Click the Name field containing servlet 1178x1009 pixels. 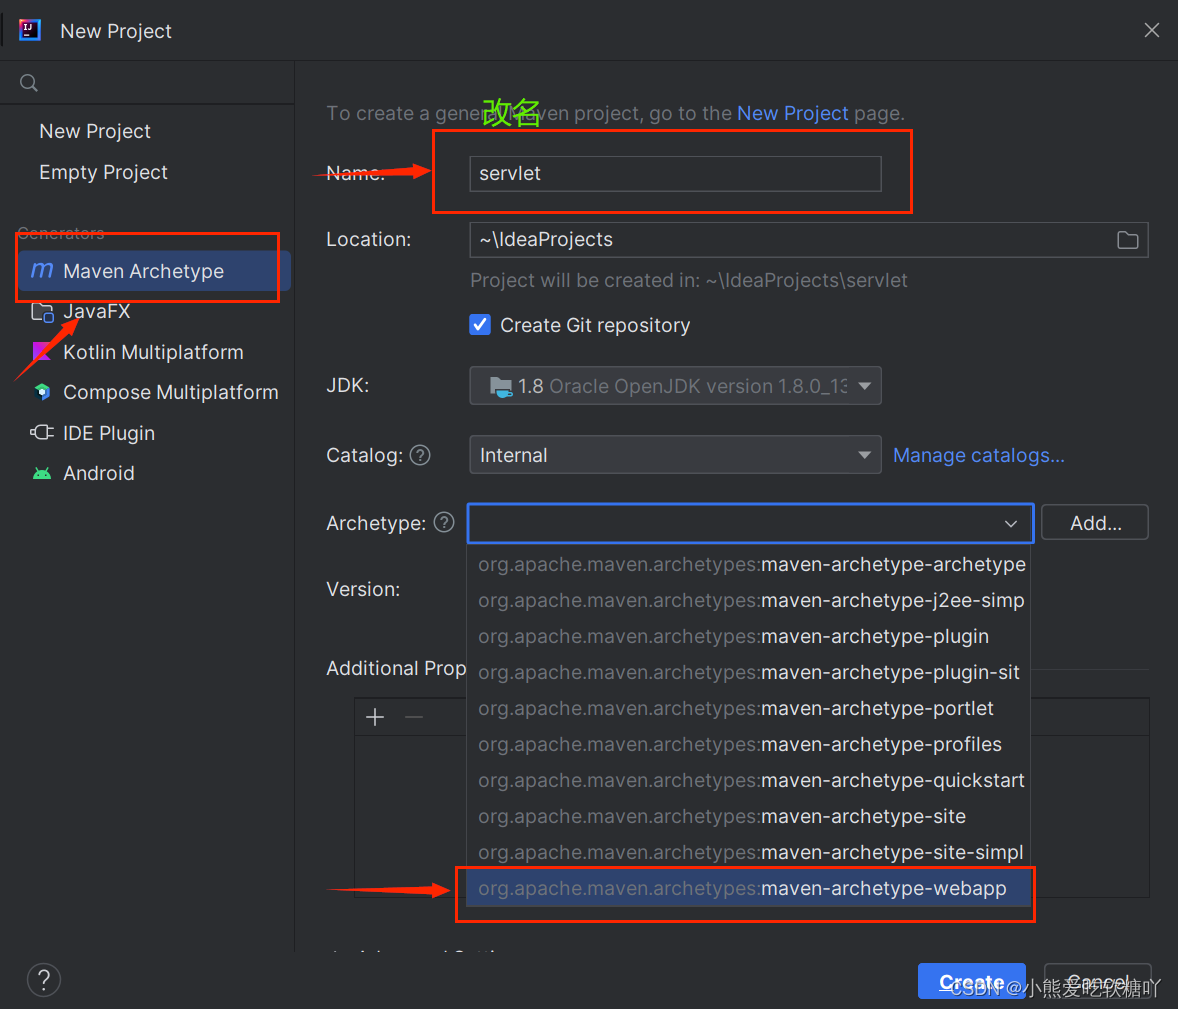click(675, 174)
